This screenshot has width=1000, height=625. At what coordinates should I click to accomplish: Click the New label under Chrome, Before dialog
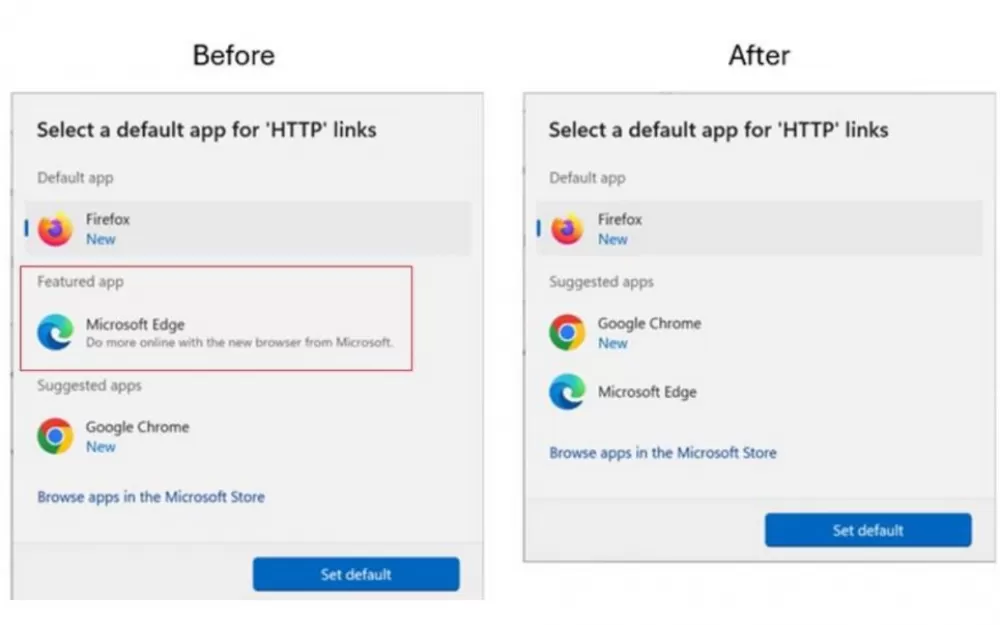coord(101,446)
